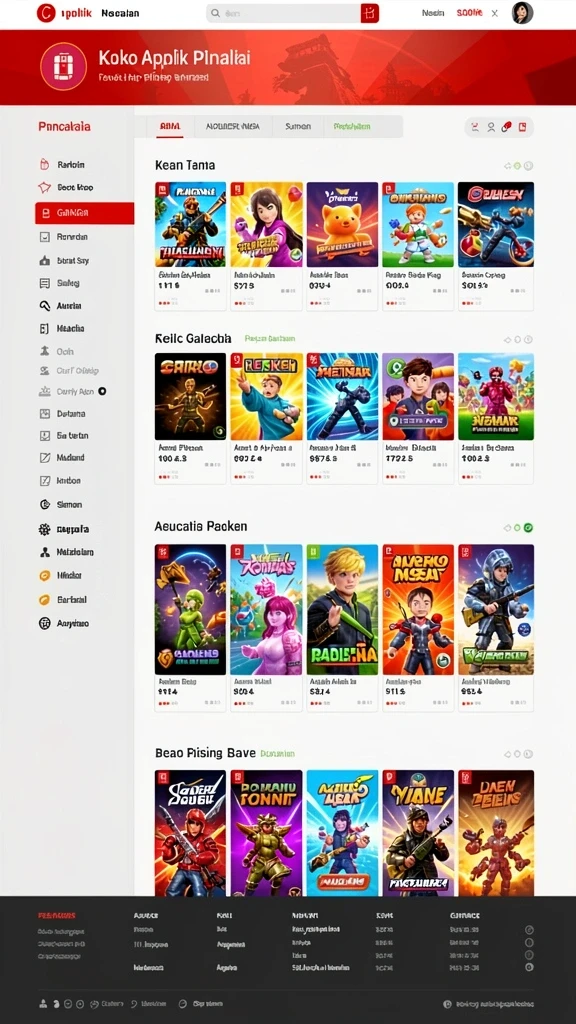Click the red tag icon in the toolbar
Viewport: 576px width, 1024px height.
[506, 127]
